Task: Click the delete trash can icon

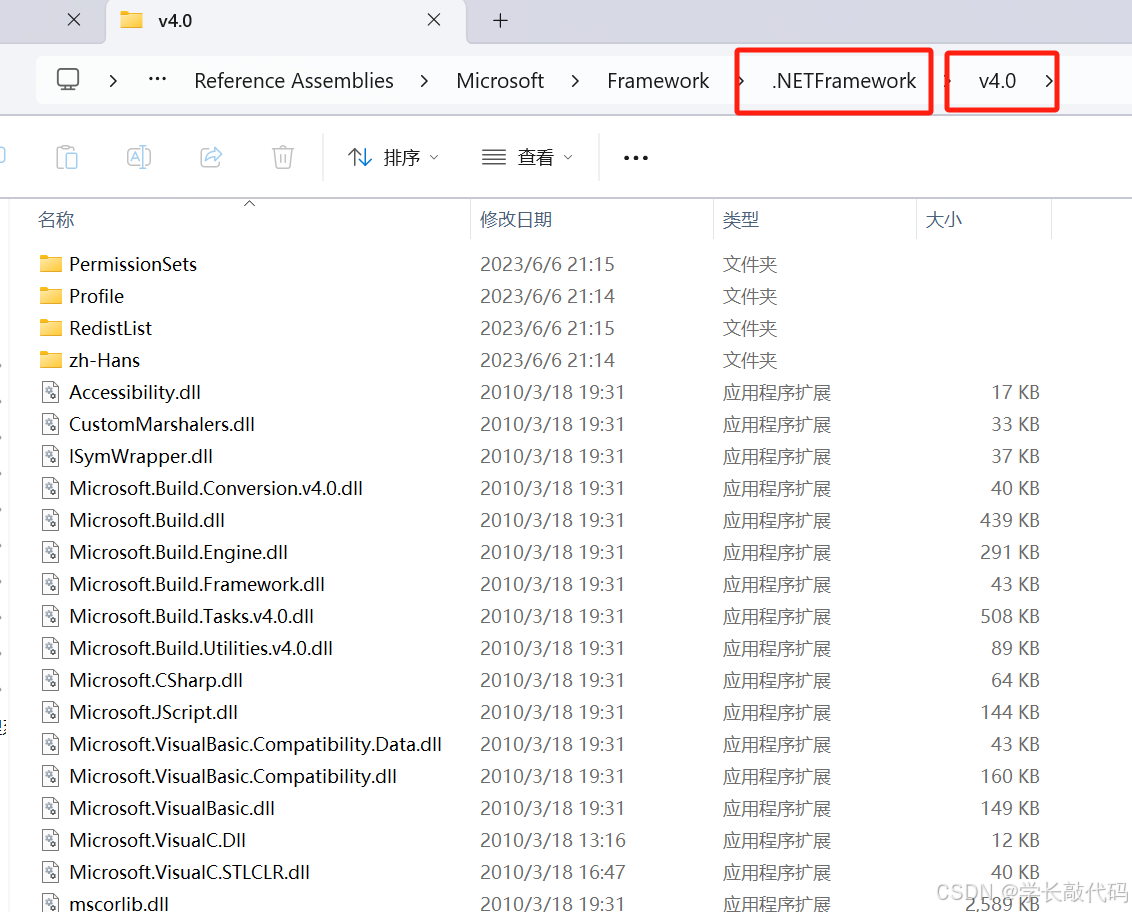Action: (x=282, y=157)
